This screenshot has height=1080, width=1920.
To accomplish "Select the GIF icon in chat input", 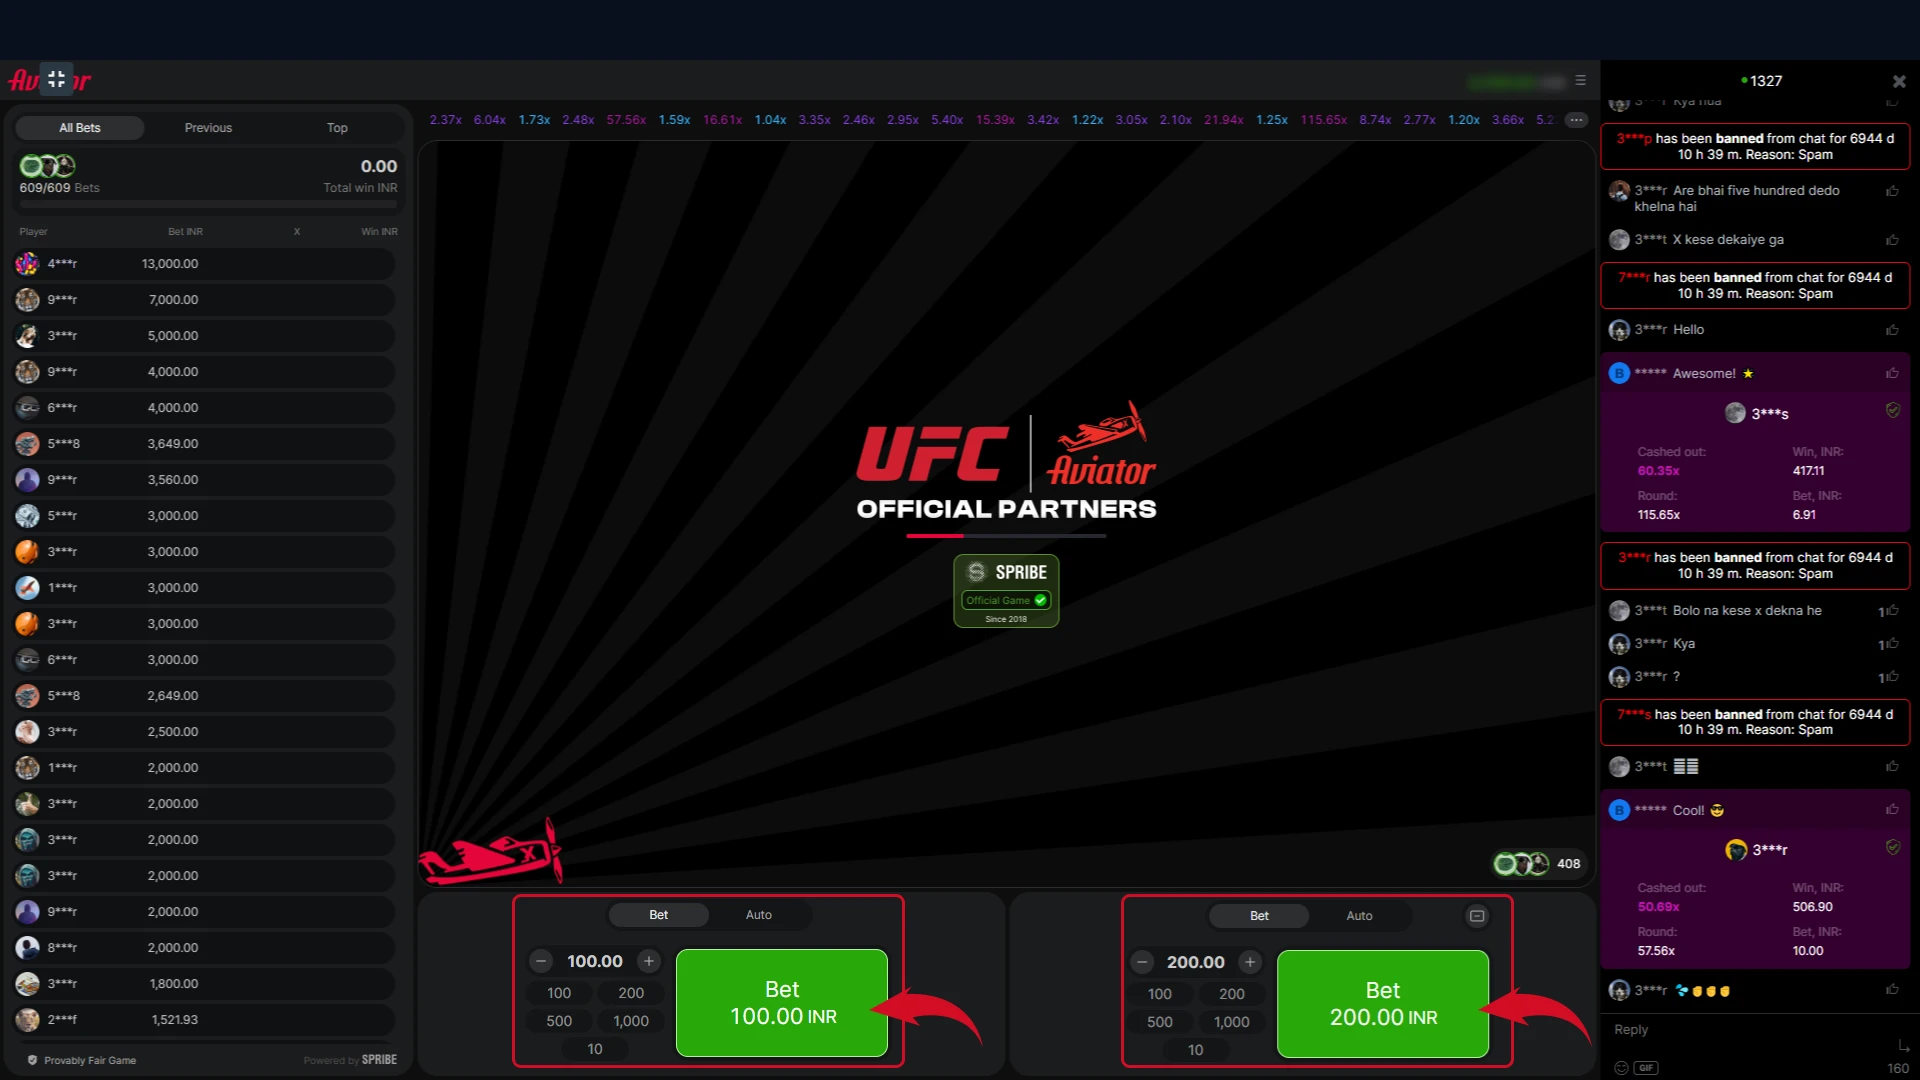I will (x=1646, y=1068).
